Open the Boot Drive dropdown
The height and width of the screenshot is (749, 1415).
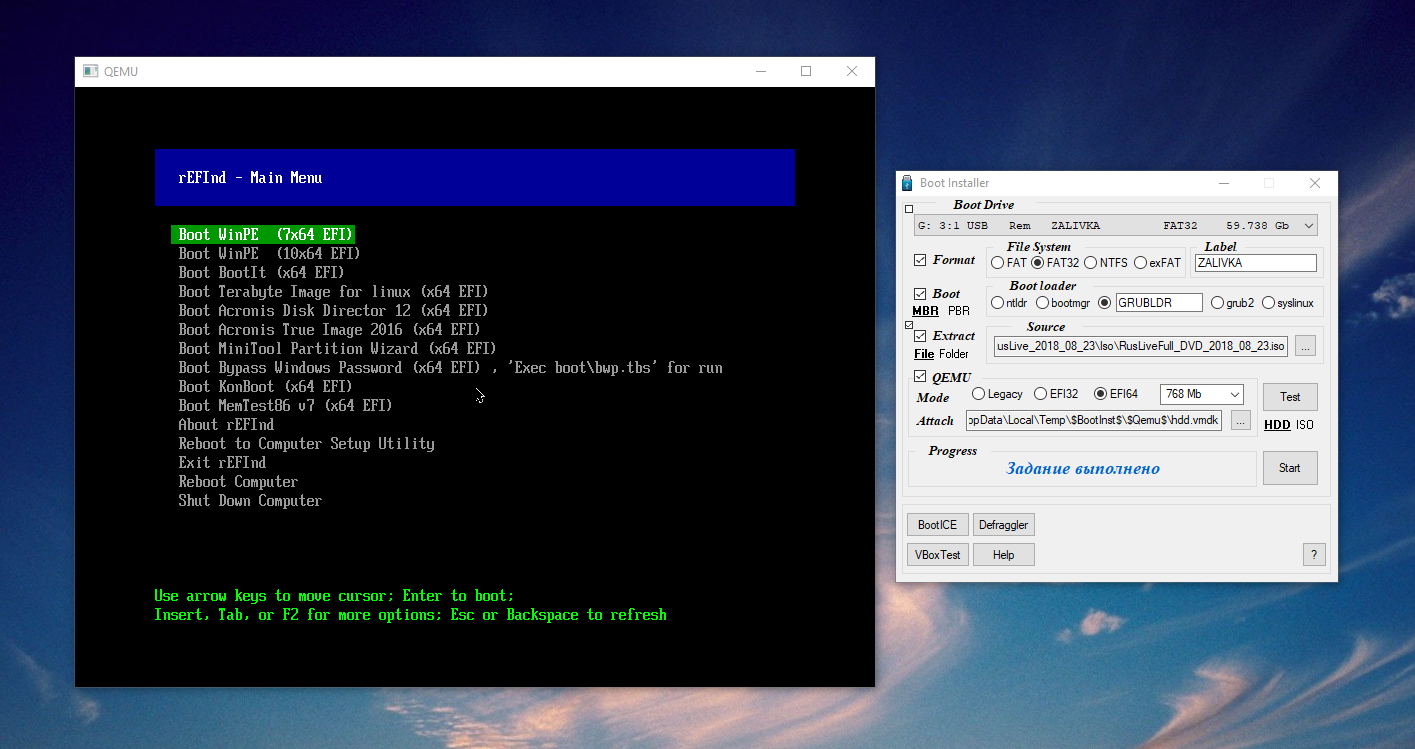click(x=1115, y=226)
